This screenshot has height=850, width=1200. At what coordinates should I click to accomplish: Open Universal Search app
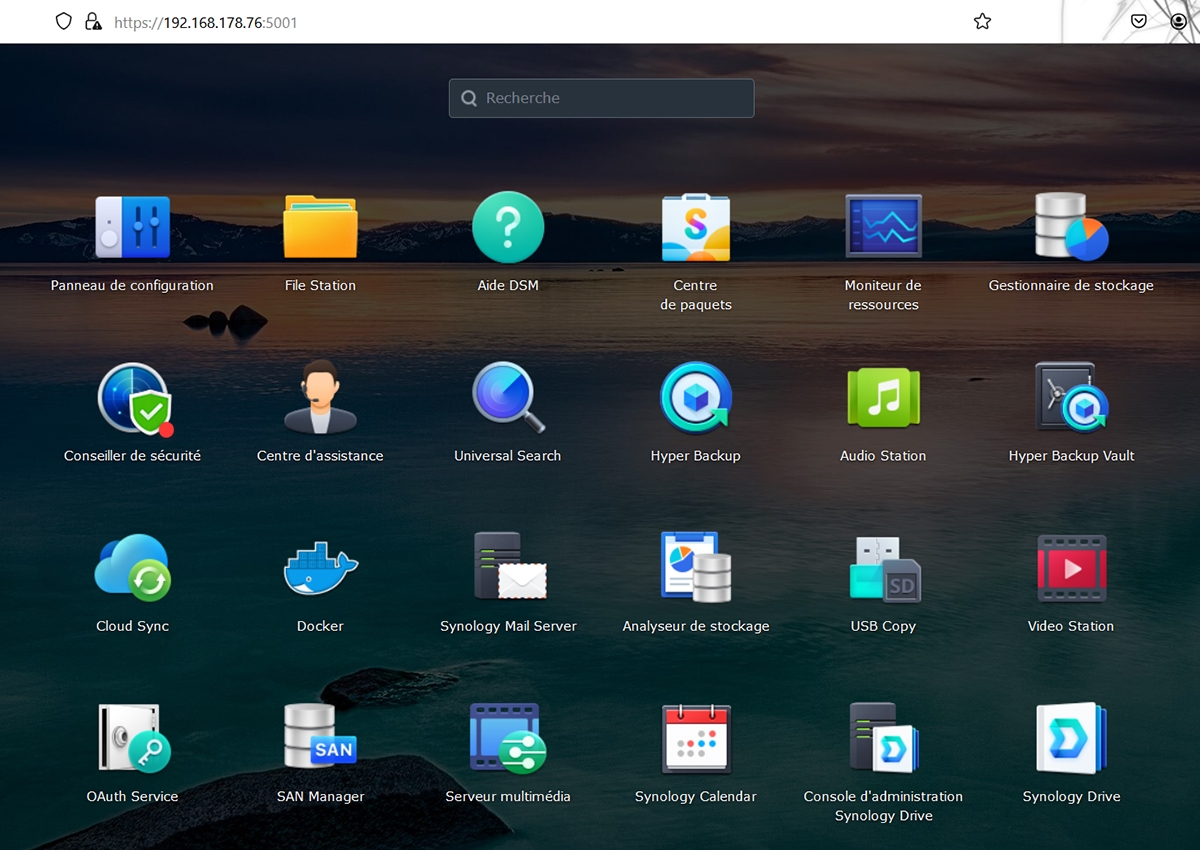click(508, 398)
